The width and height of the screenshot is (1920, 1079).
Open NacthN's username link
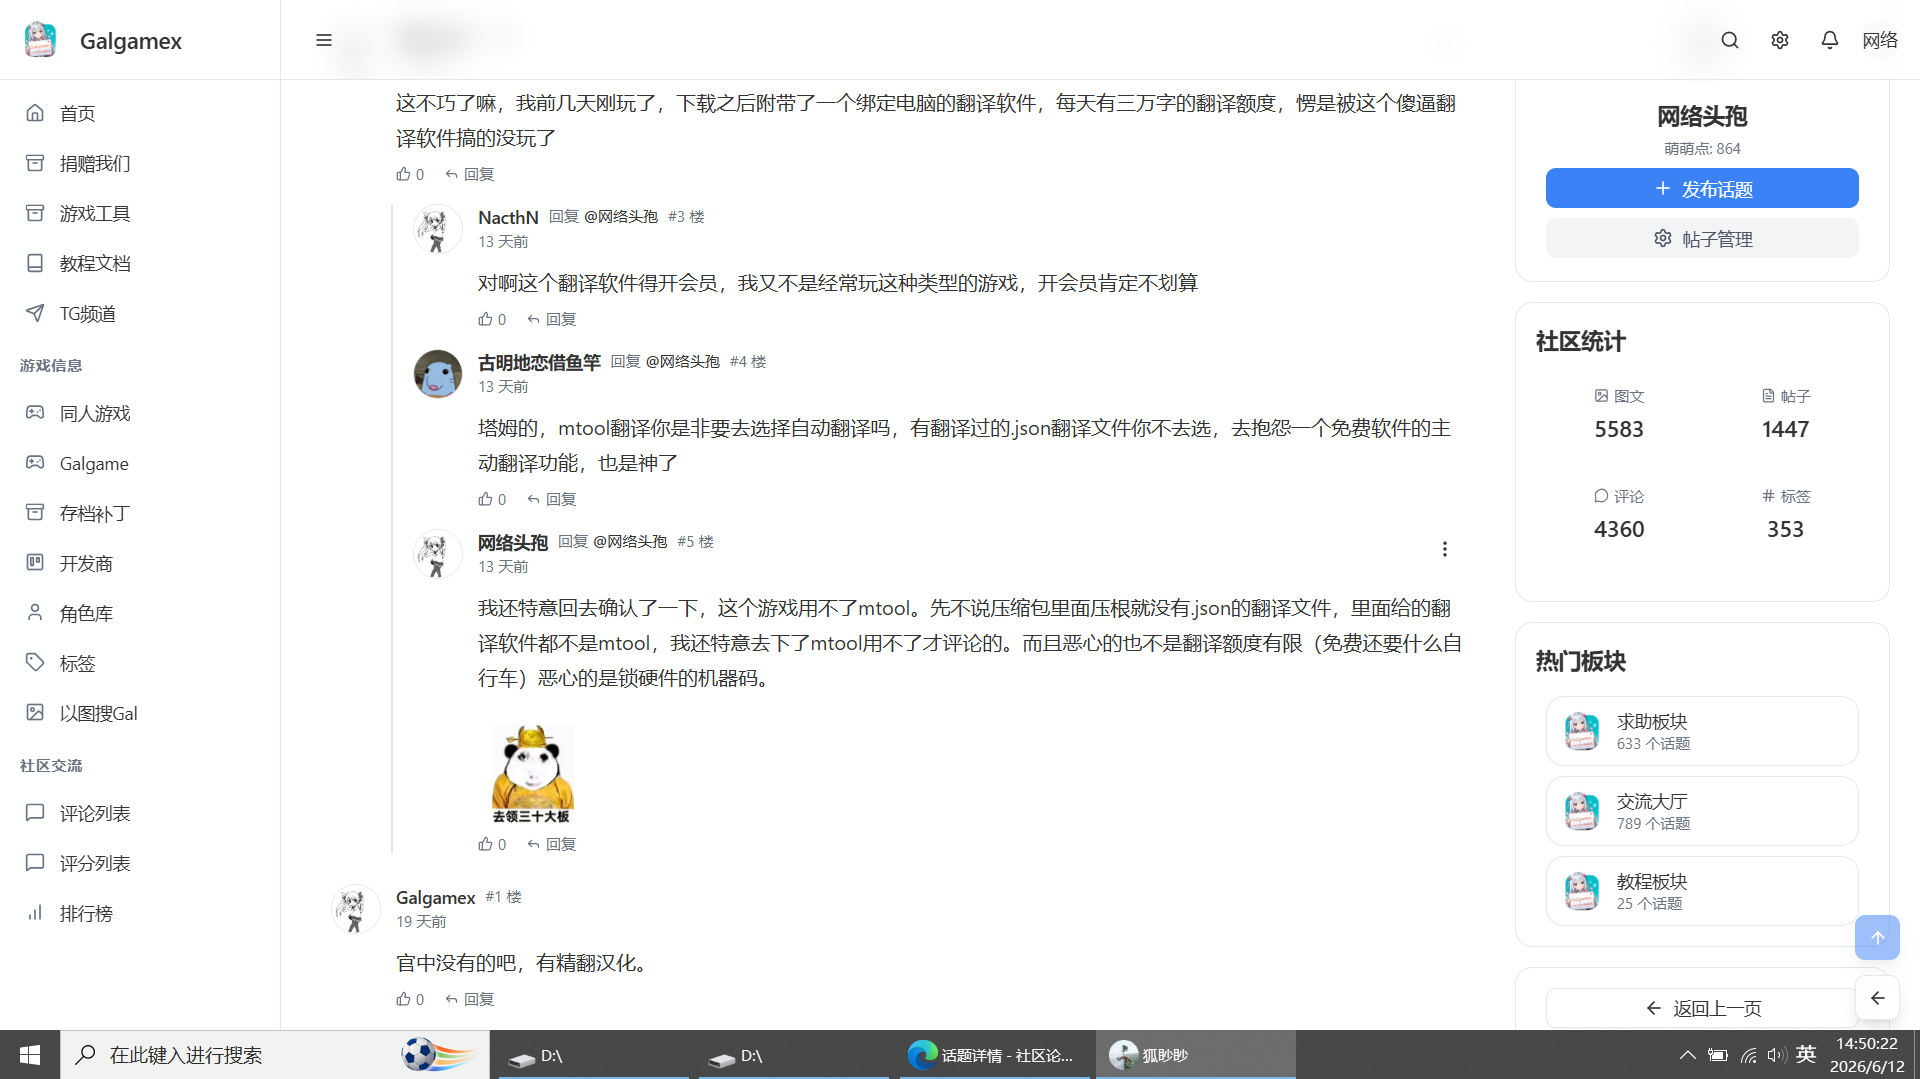coord(508,217)
